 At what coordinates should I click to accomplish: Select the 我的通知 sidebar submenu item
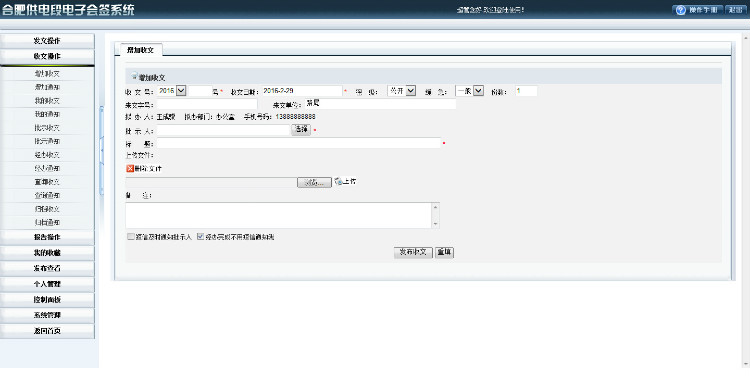pyautogui.click(x=47, y=114)
